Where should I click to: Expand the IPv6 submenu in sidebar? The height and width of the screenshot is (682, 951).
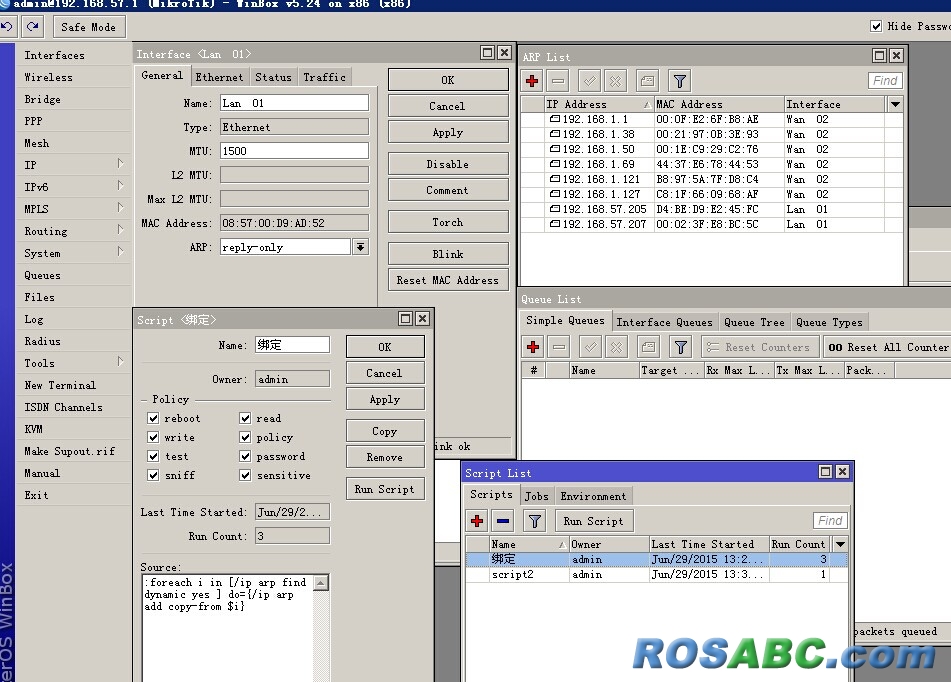[x=120, y=186]
